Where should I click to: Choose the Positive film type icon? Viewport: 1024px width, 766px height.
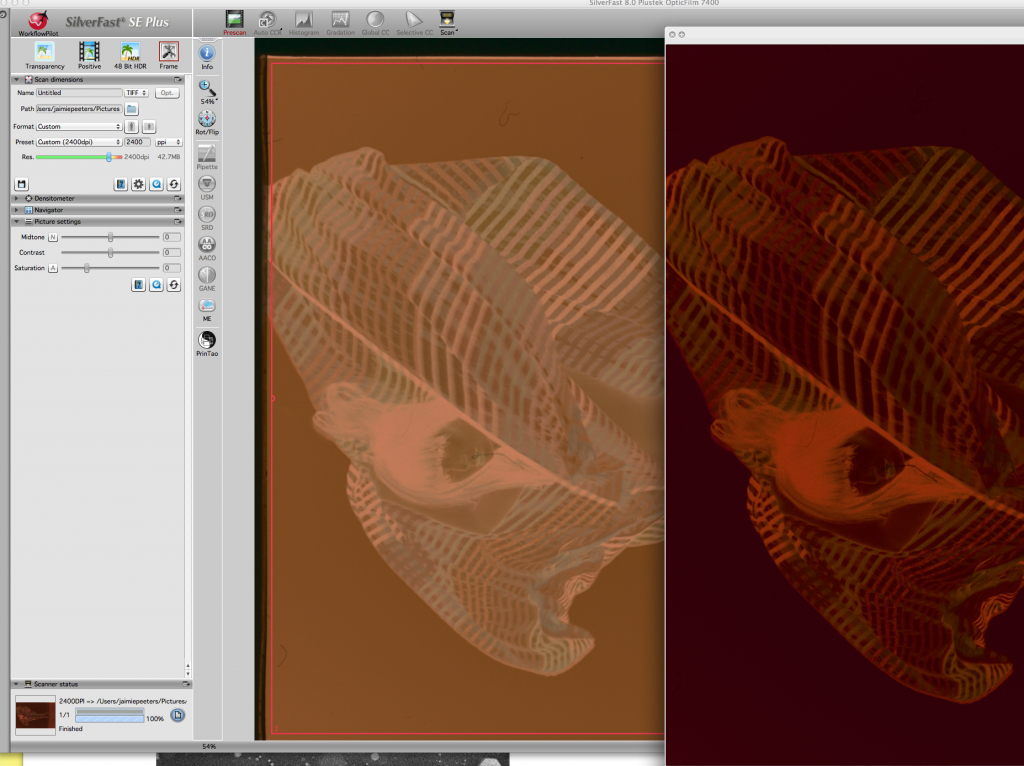89,56
